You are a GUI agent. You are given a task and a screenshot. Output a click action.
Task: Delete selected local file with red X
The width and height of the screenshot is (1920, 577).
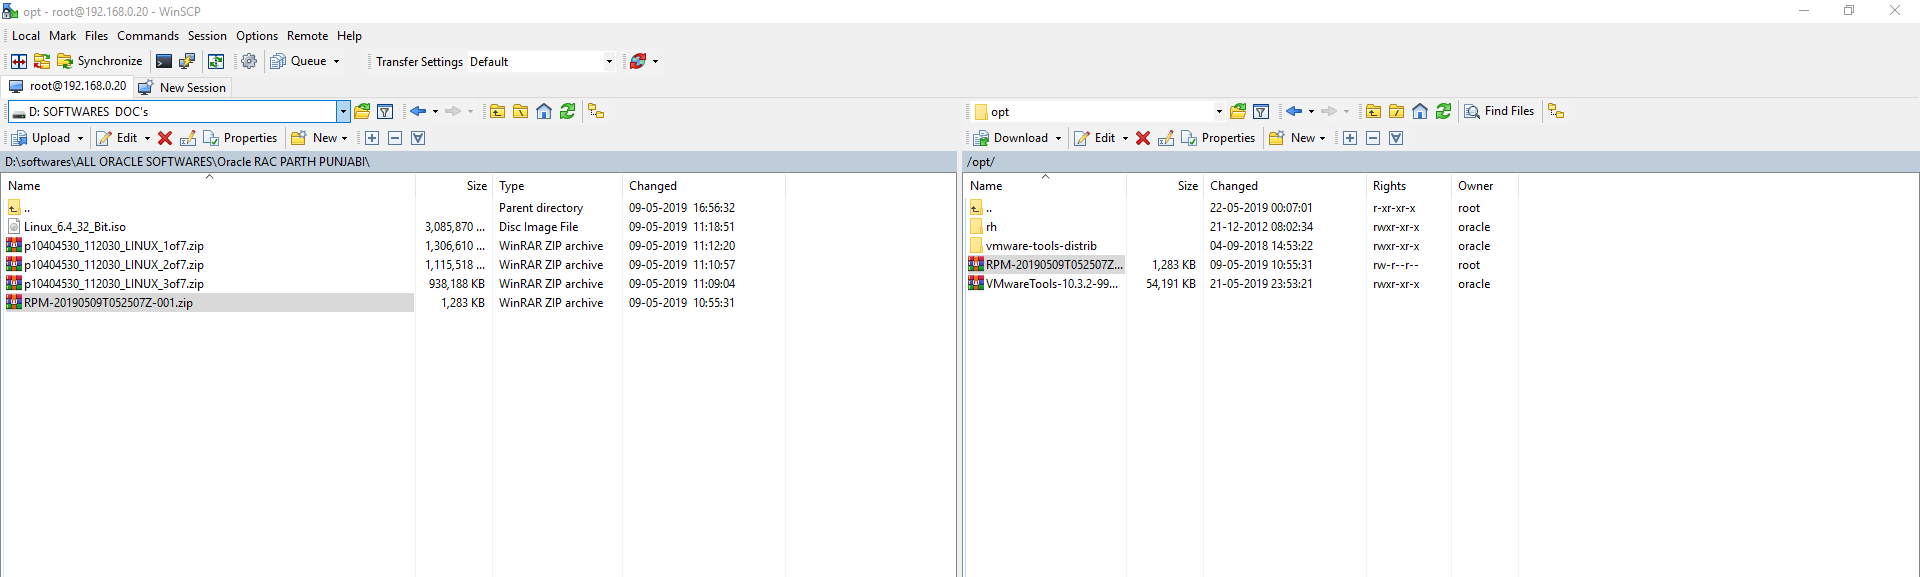coord(165,138)
